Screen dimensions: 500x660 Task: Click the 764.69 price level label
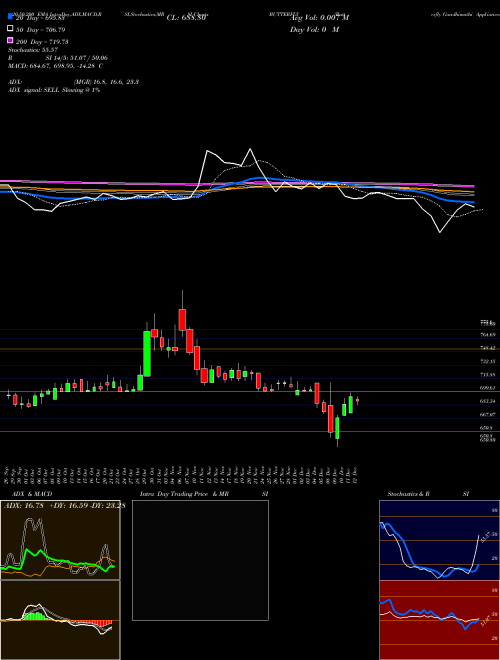(x=489, y=335)
